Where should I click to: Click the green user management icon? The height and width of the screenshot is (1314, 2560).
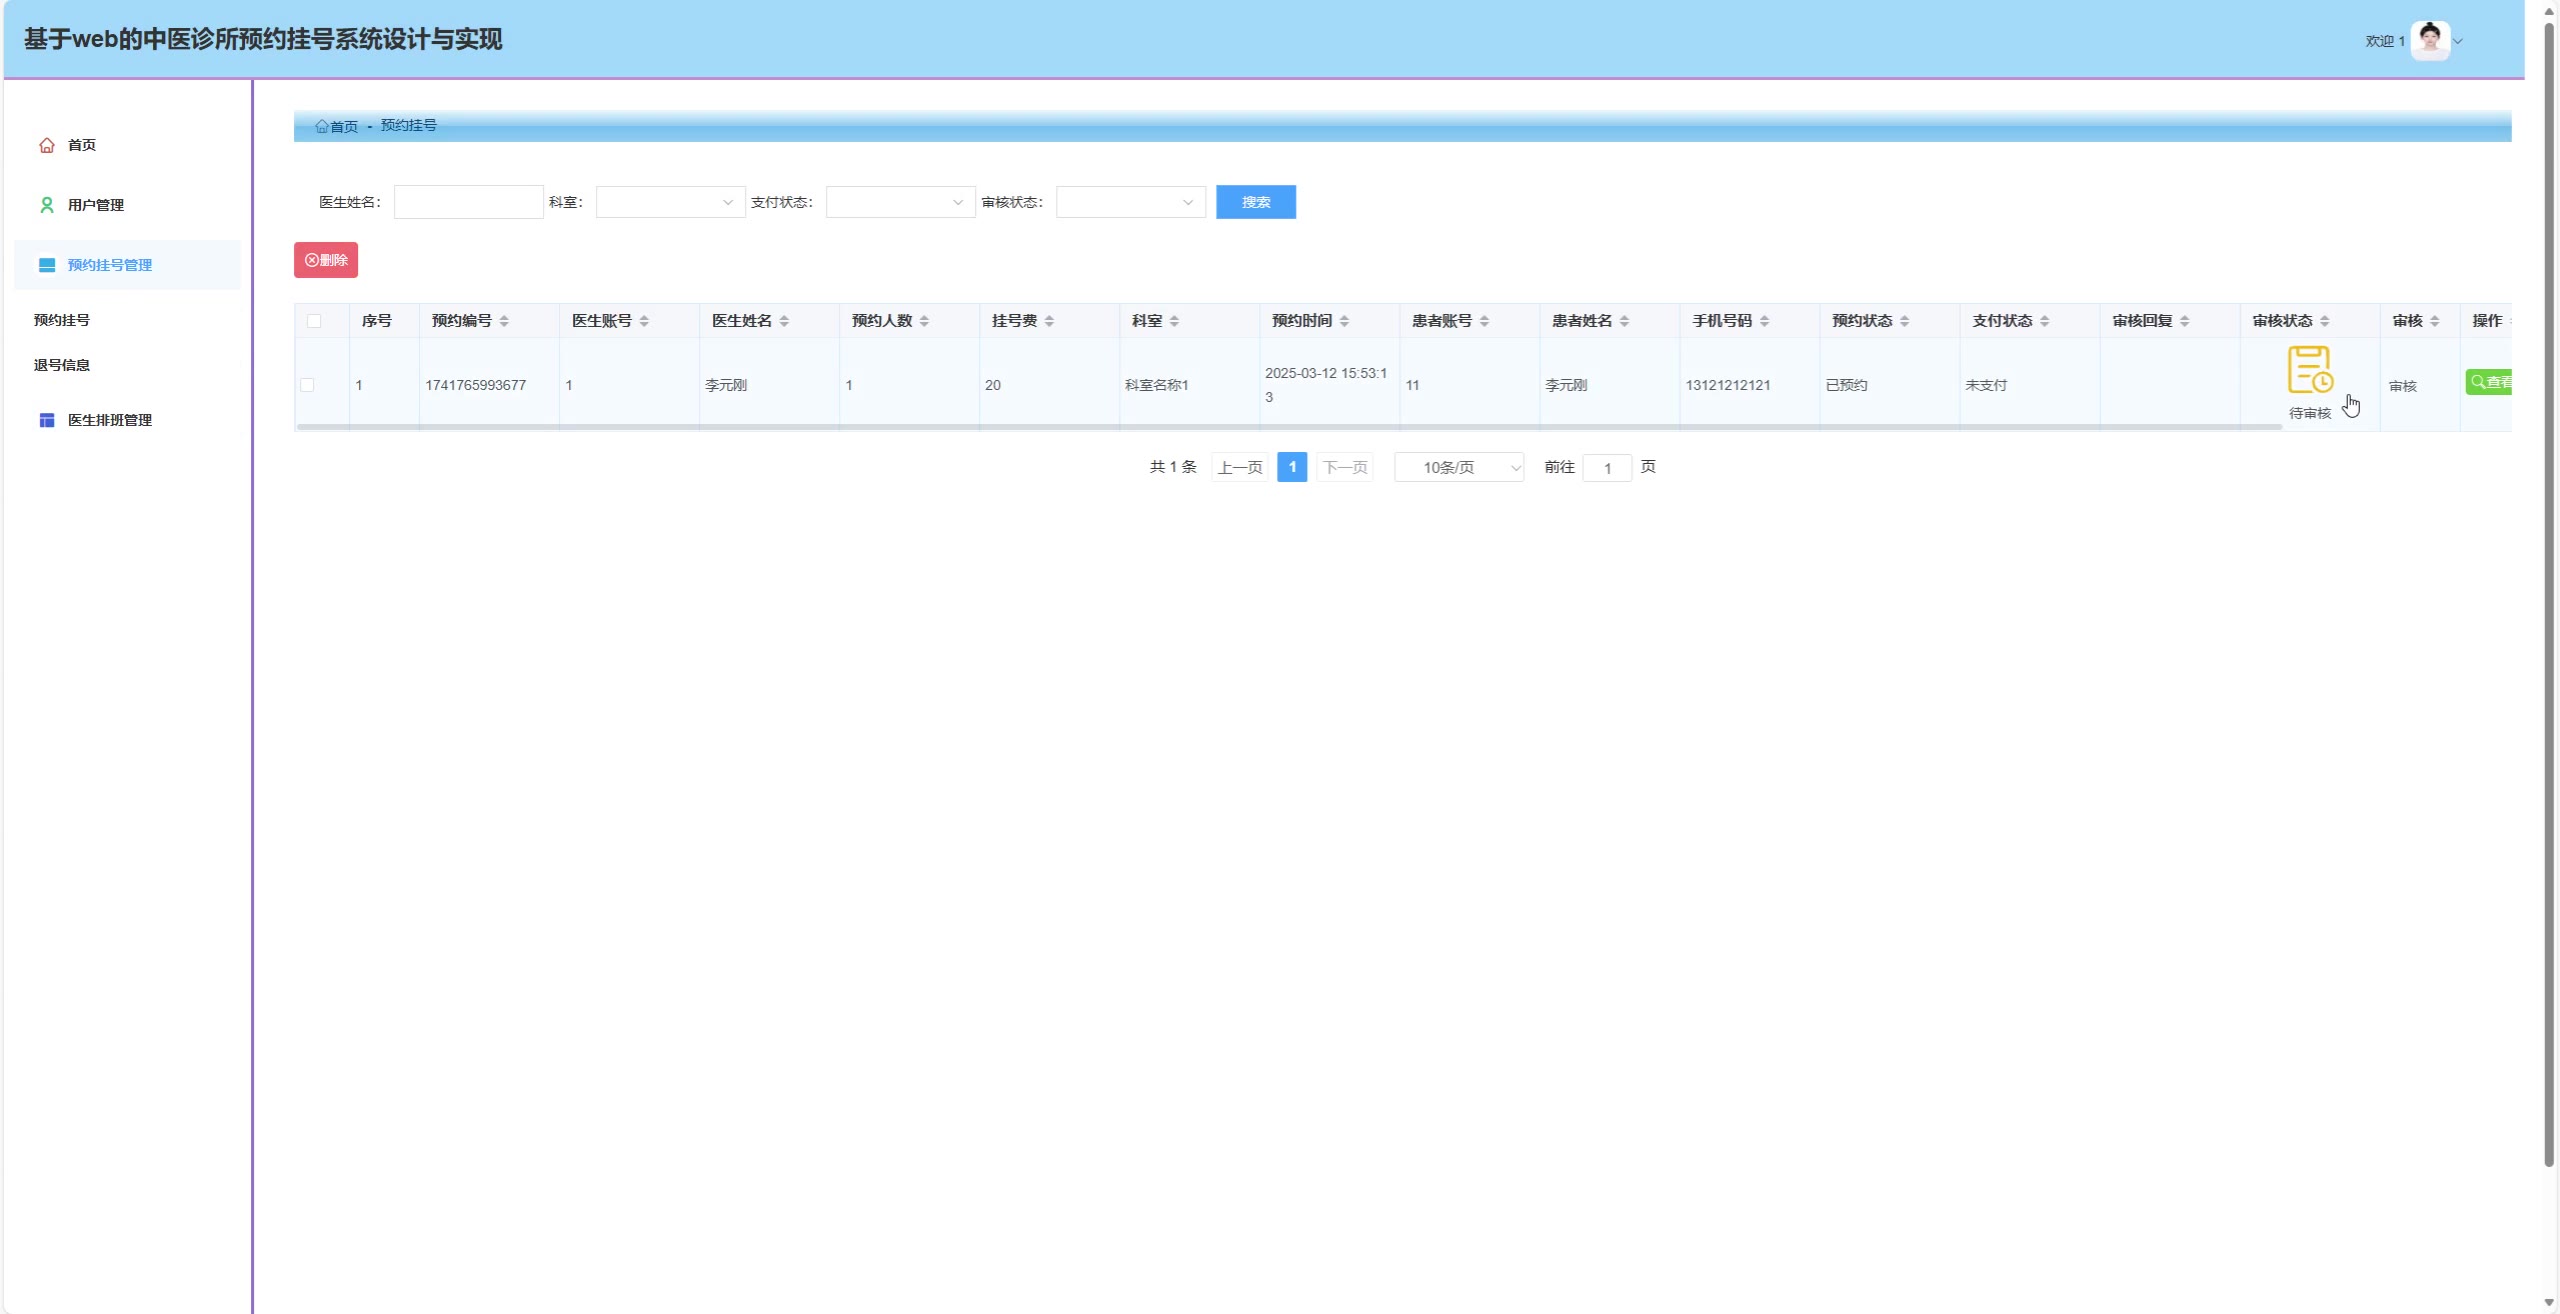[47, 205]
